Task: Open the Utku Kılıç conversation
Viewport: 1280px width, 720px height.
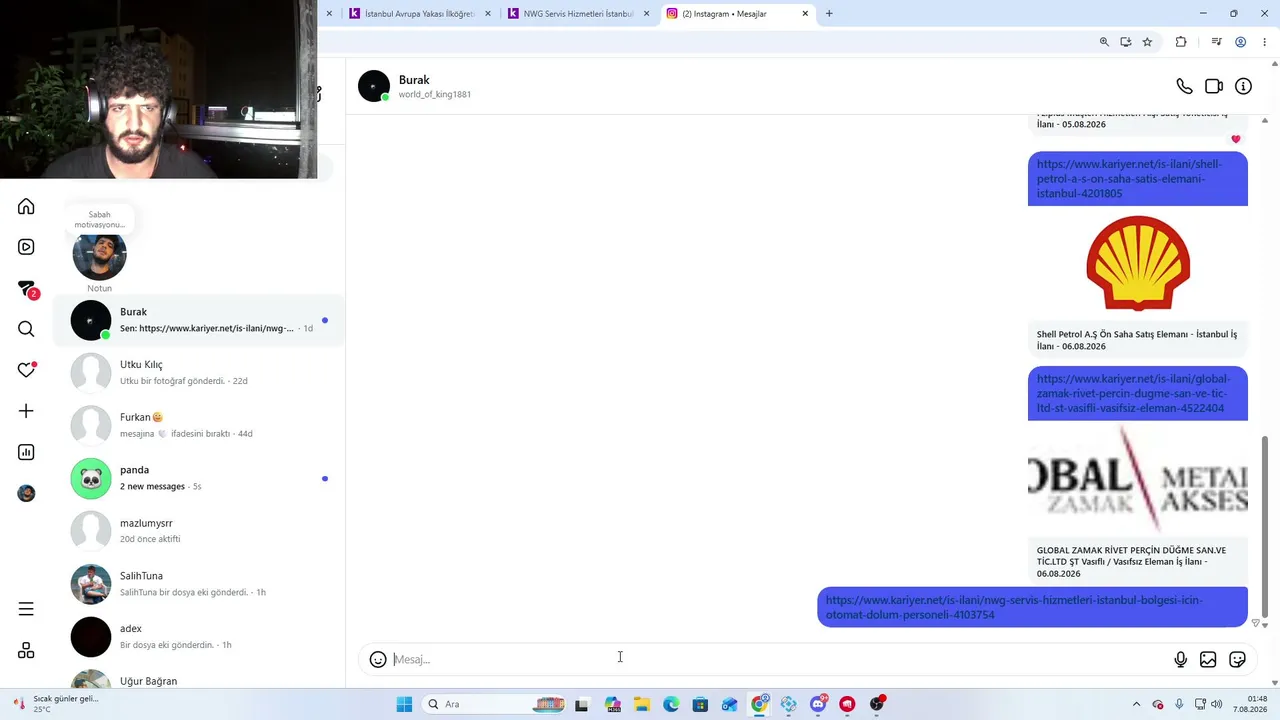Action: pyautogui.click(x=199, y=372)
